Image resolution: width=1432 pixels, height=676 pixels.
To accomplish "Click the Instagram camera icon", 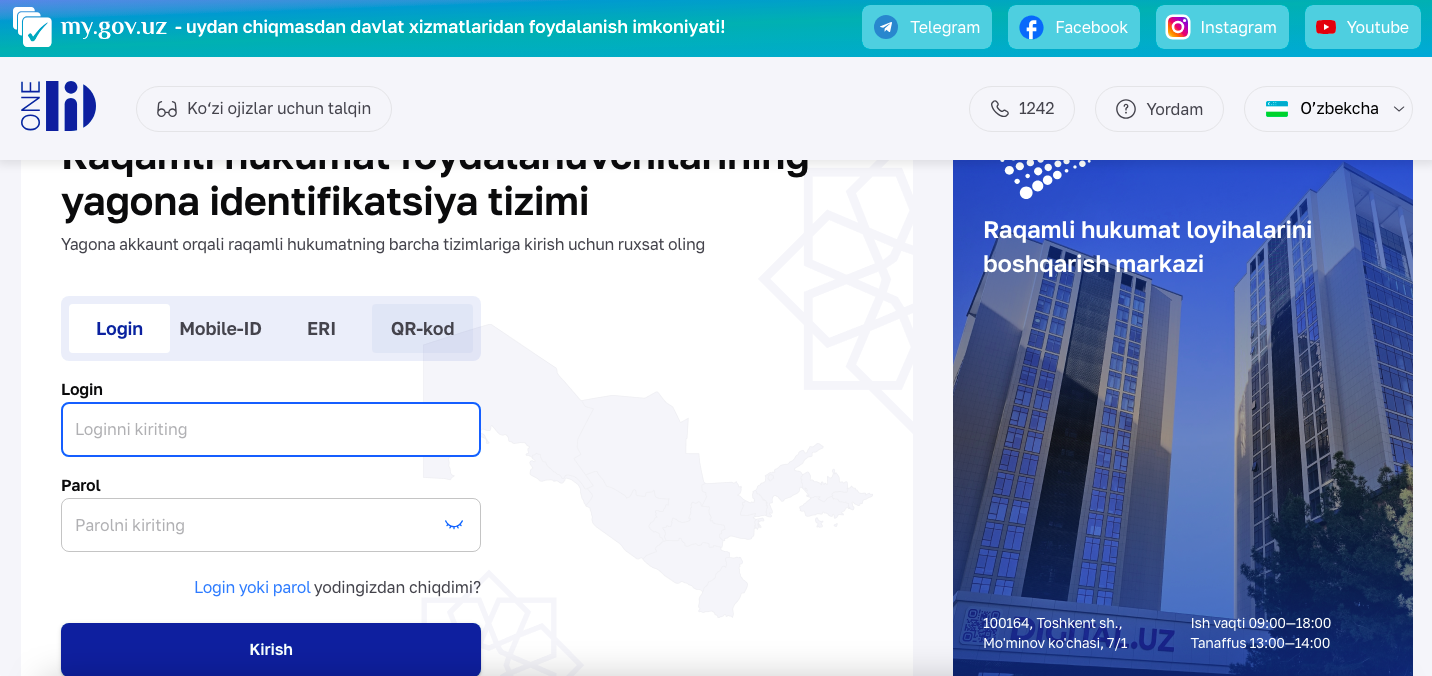I will [x=1178, y=28].
